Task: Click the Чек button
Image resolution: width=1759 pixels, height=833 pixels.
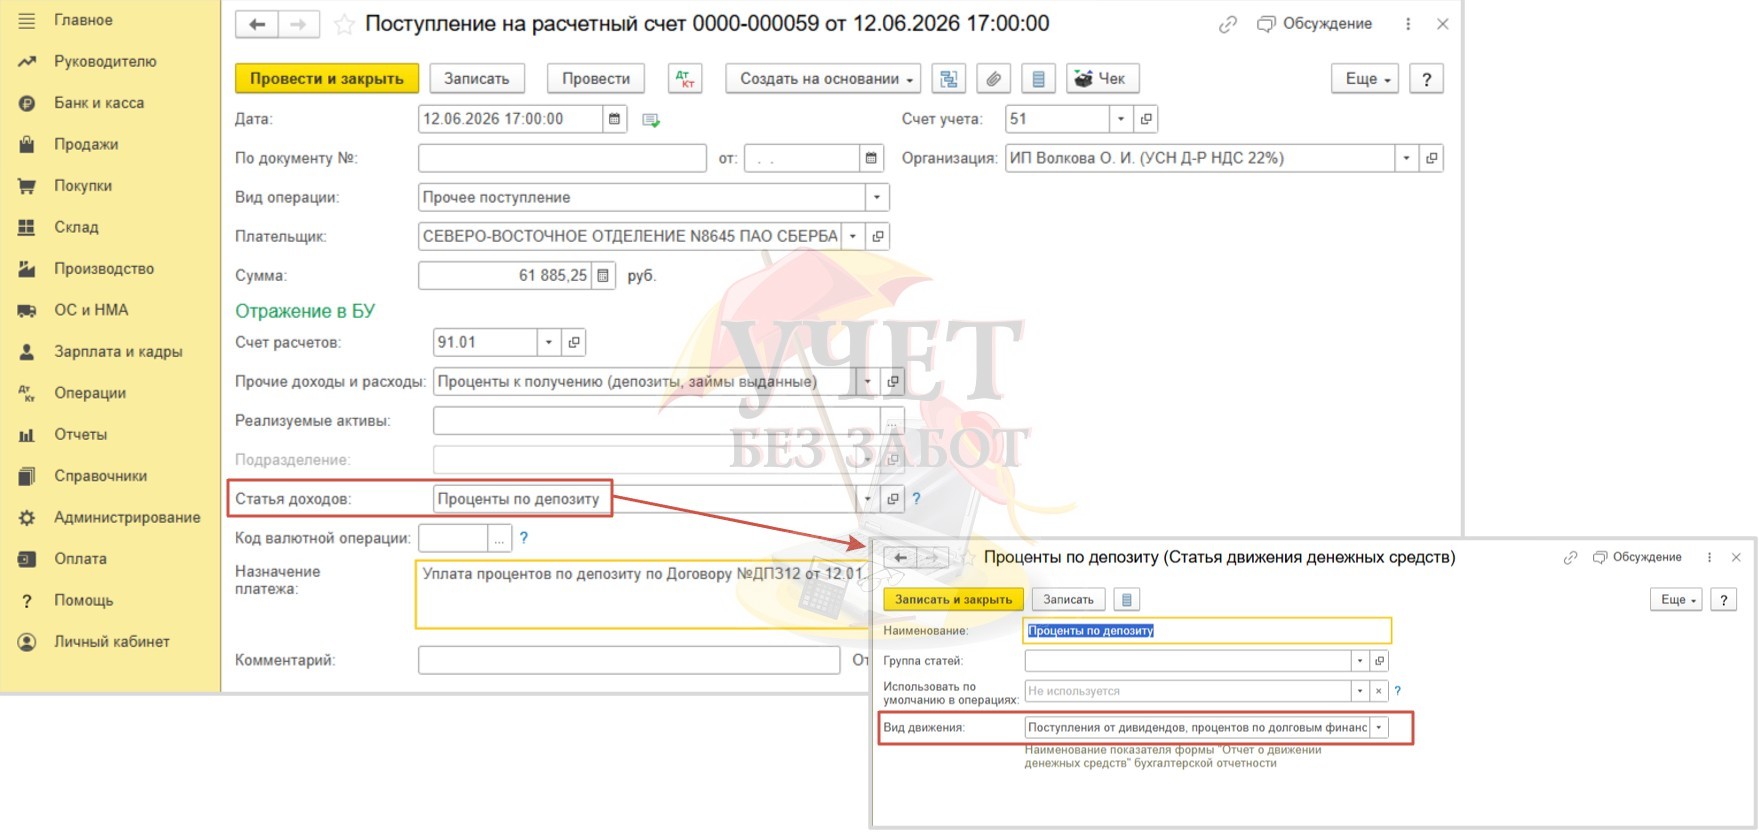Action: point(1102,79)
